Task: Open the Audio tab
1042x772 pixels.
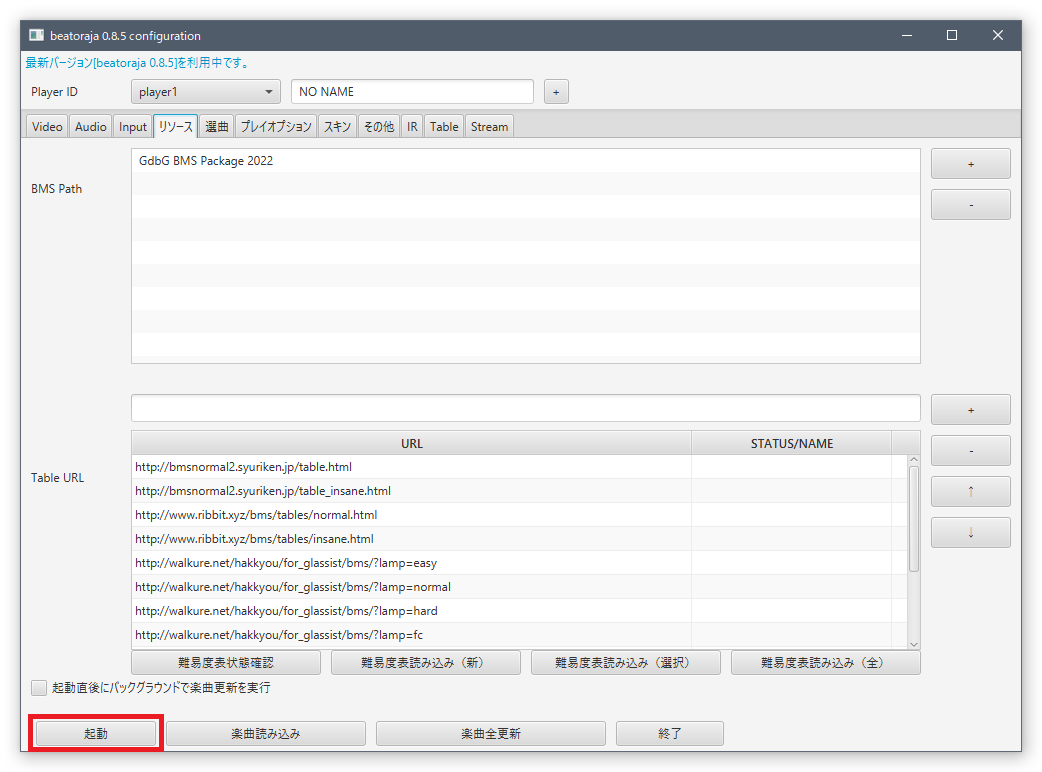Action: point(91,127)
